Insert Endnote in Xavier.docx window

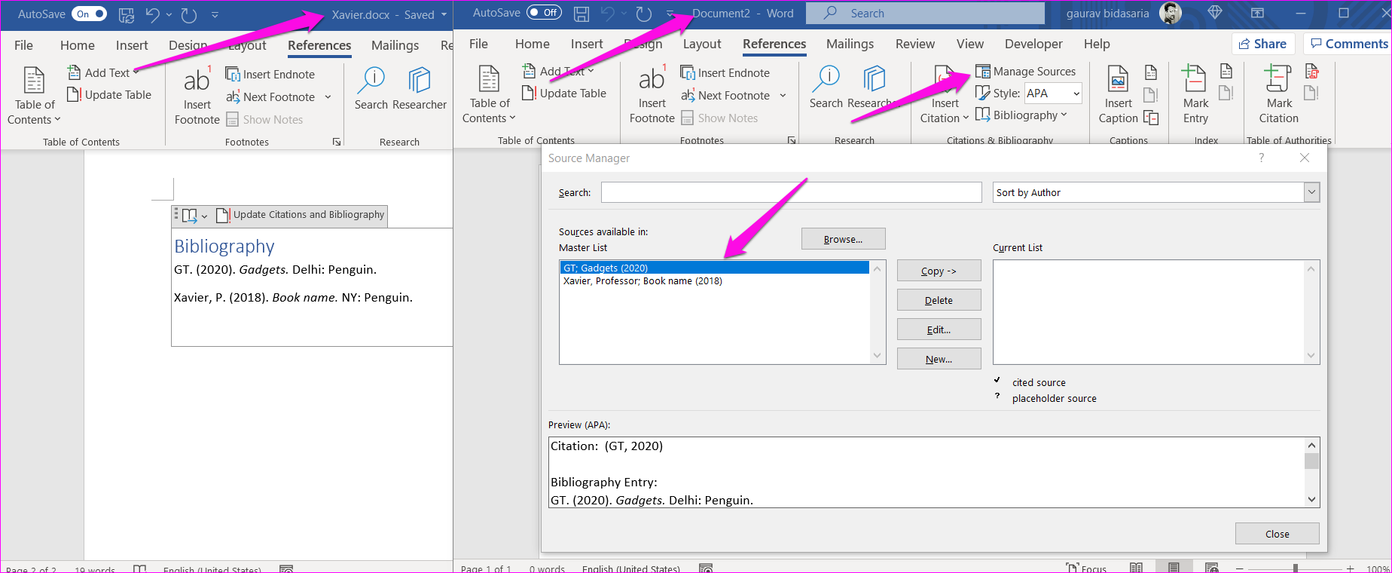[270, 74]
